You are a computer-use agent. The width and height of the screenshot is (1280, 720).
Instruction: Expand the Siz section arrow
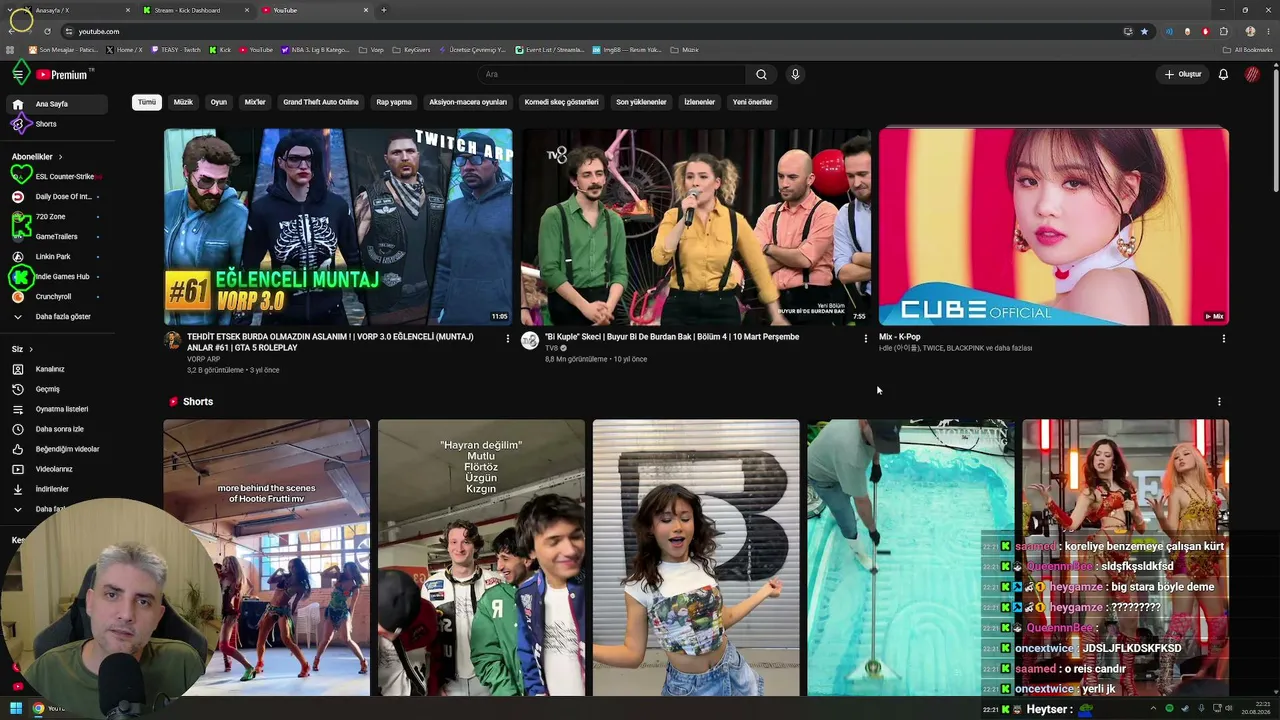point(31,349)
